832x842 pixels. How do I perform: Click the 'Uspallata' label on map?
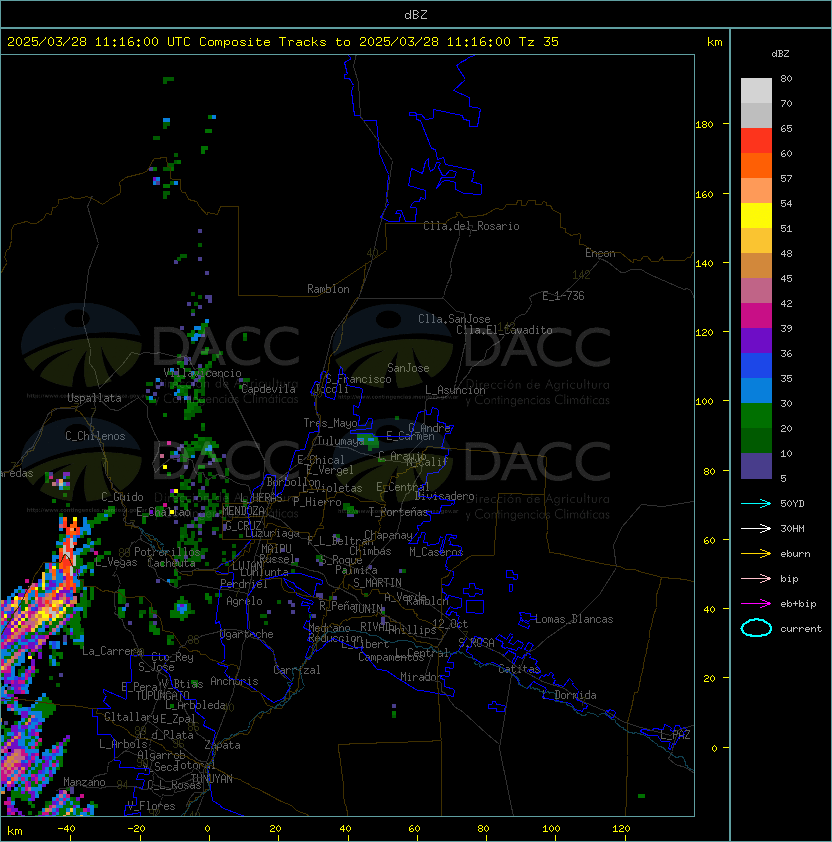(94, 398)
